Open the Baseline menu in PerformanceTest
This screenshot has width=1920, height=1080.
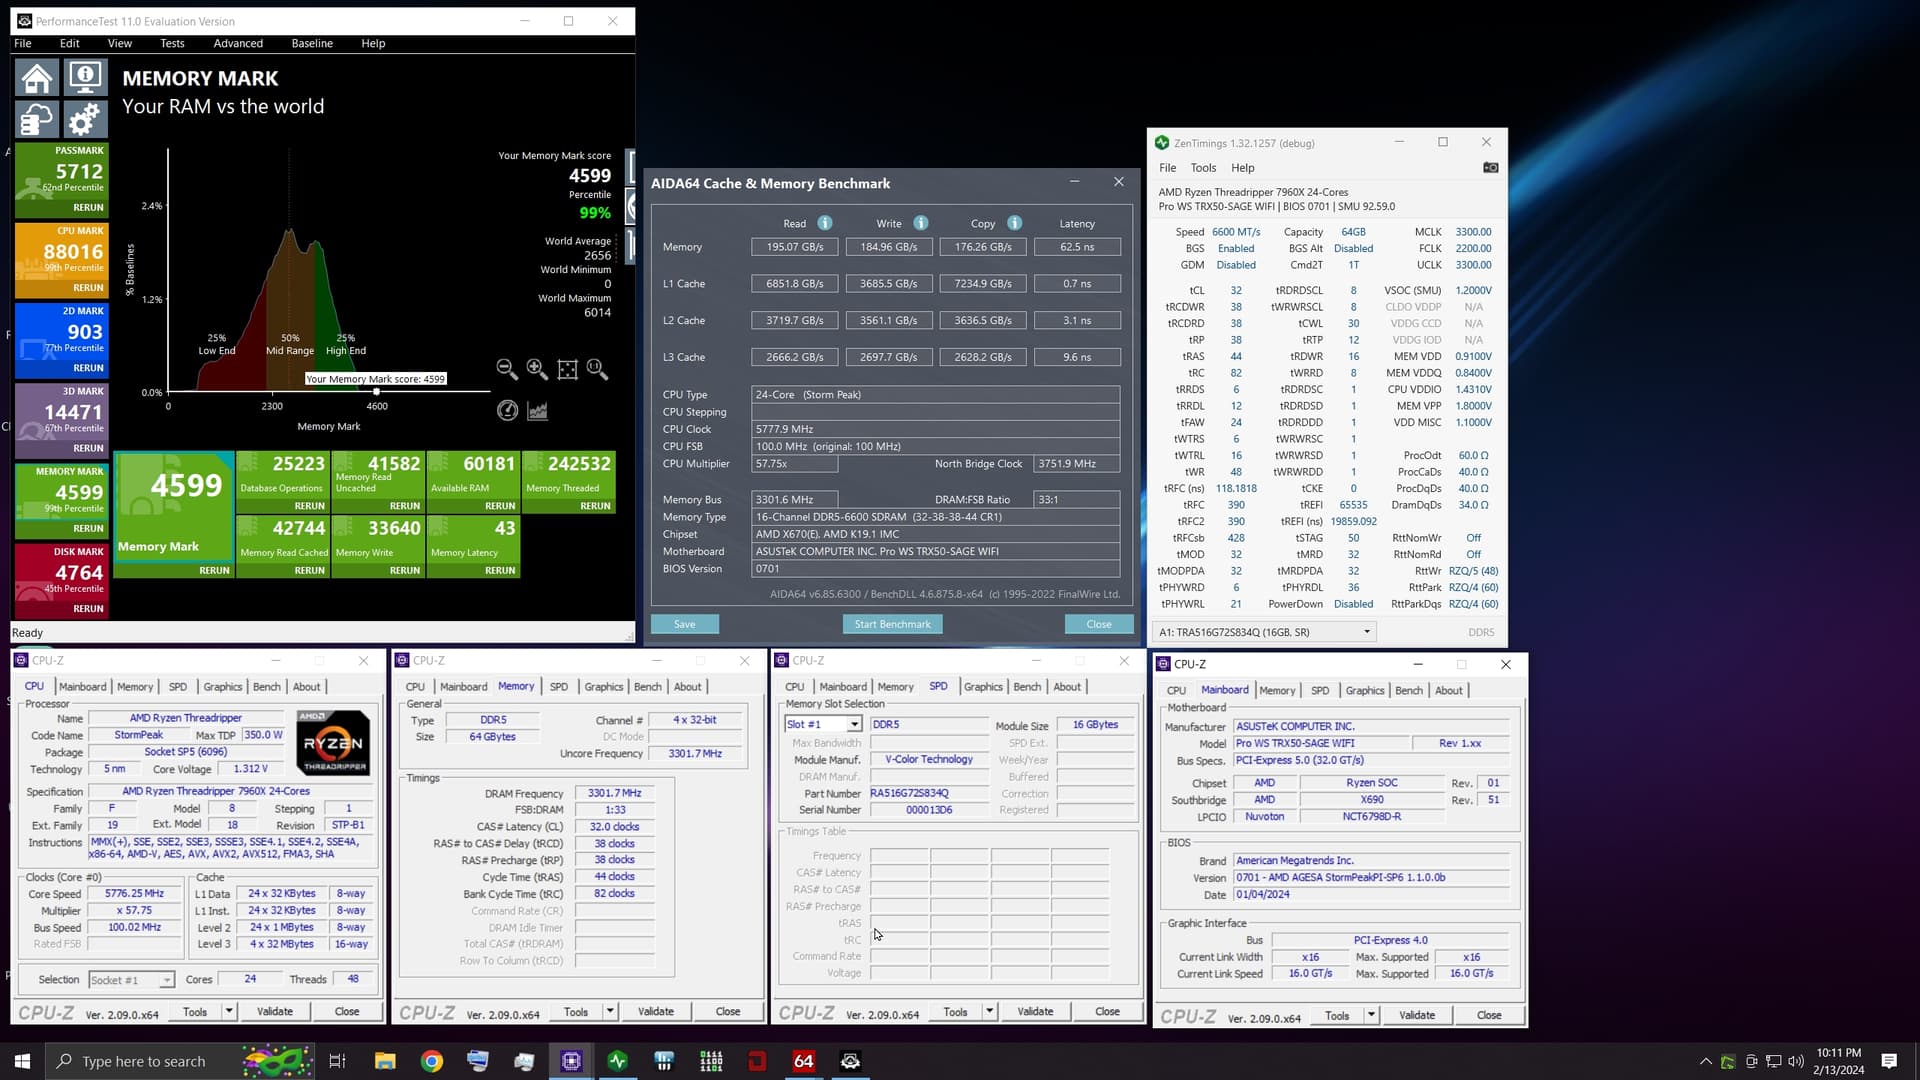tap(312, 43)
